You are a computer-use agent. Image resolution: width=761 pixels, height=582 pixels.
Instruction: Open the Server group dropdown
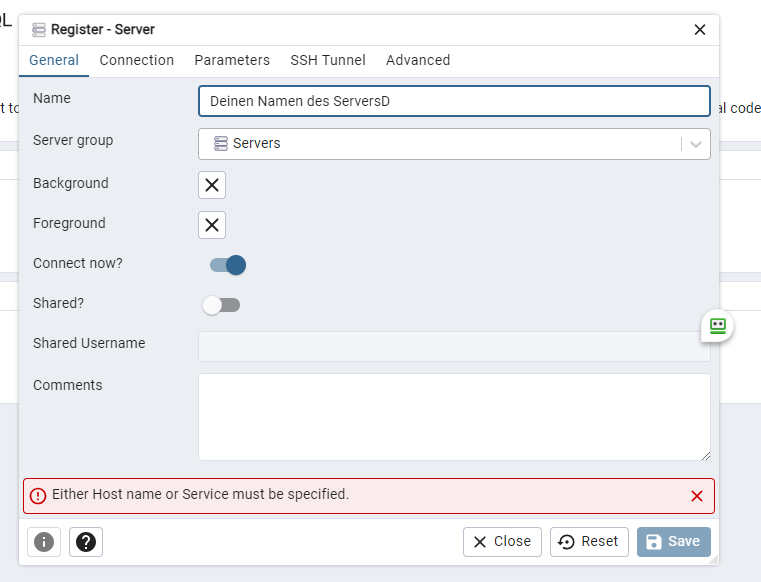[x=440, y=144]
